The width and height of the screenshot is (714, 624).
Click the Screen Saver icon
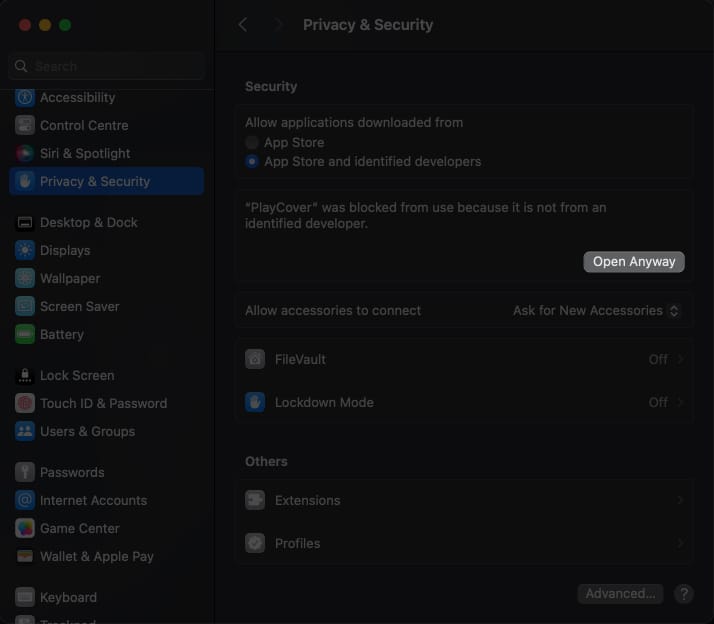click(25, 307)
